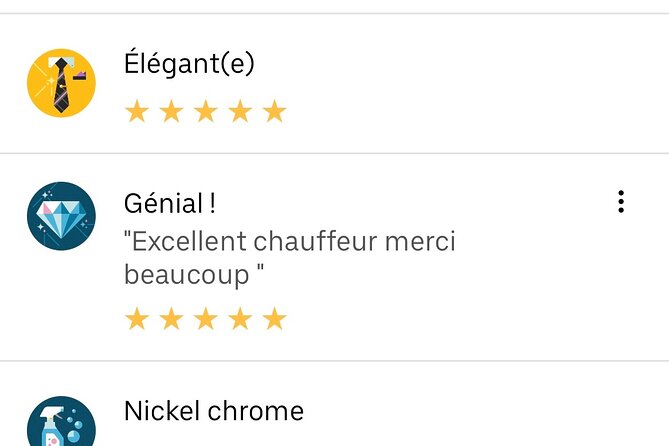The height and width of the screenshot is (446, 669).
Task: Click the Élégant(e) tie badge icon
Action: 61,82
